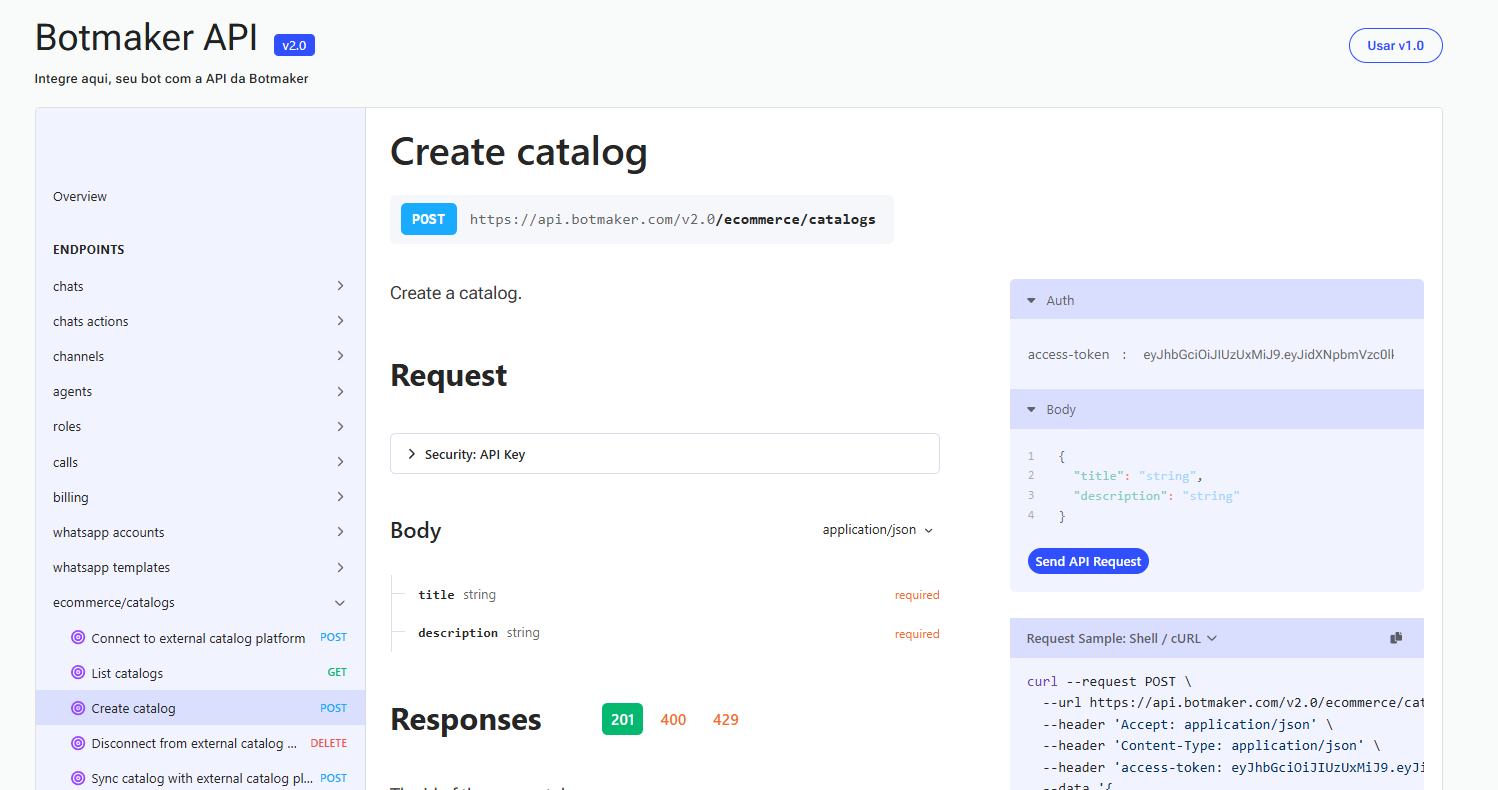1498x790 pixels.
Task: Select Create catalog in sidebar
Action: point(200,708)
